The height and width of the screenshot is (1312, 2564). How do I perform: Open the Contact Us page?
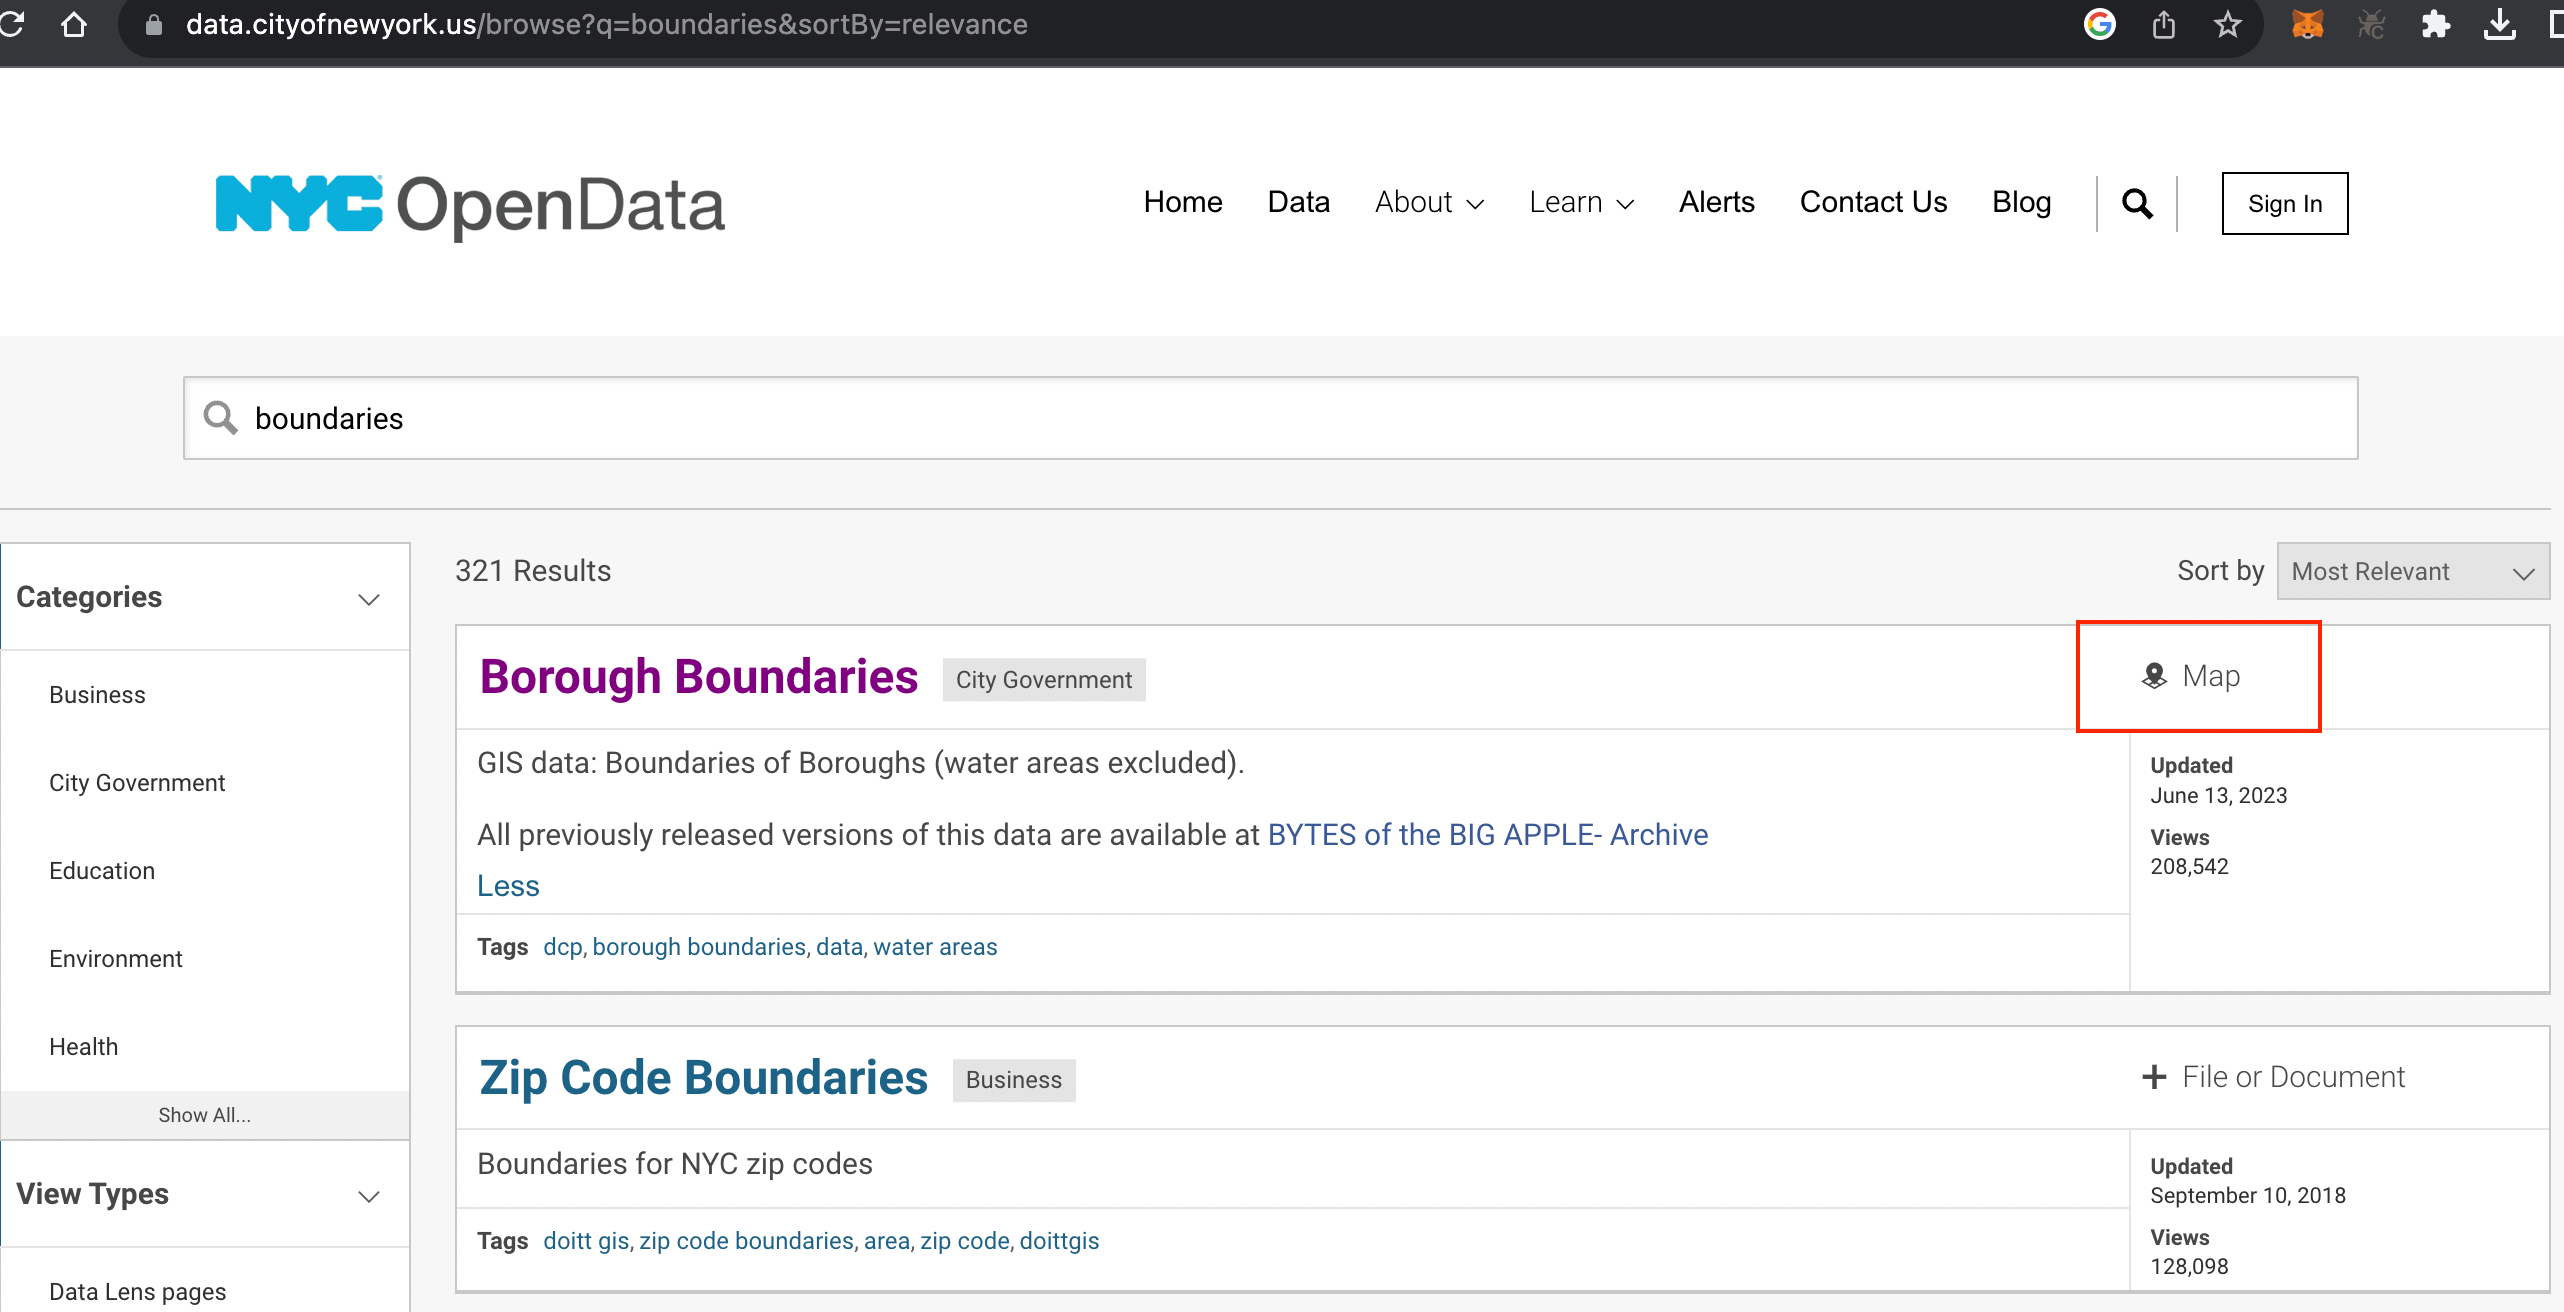click(1873, 202)
